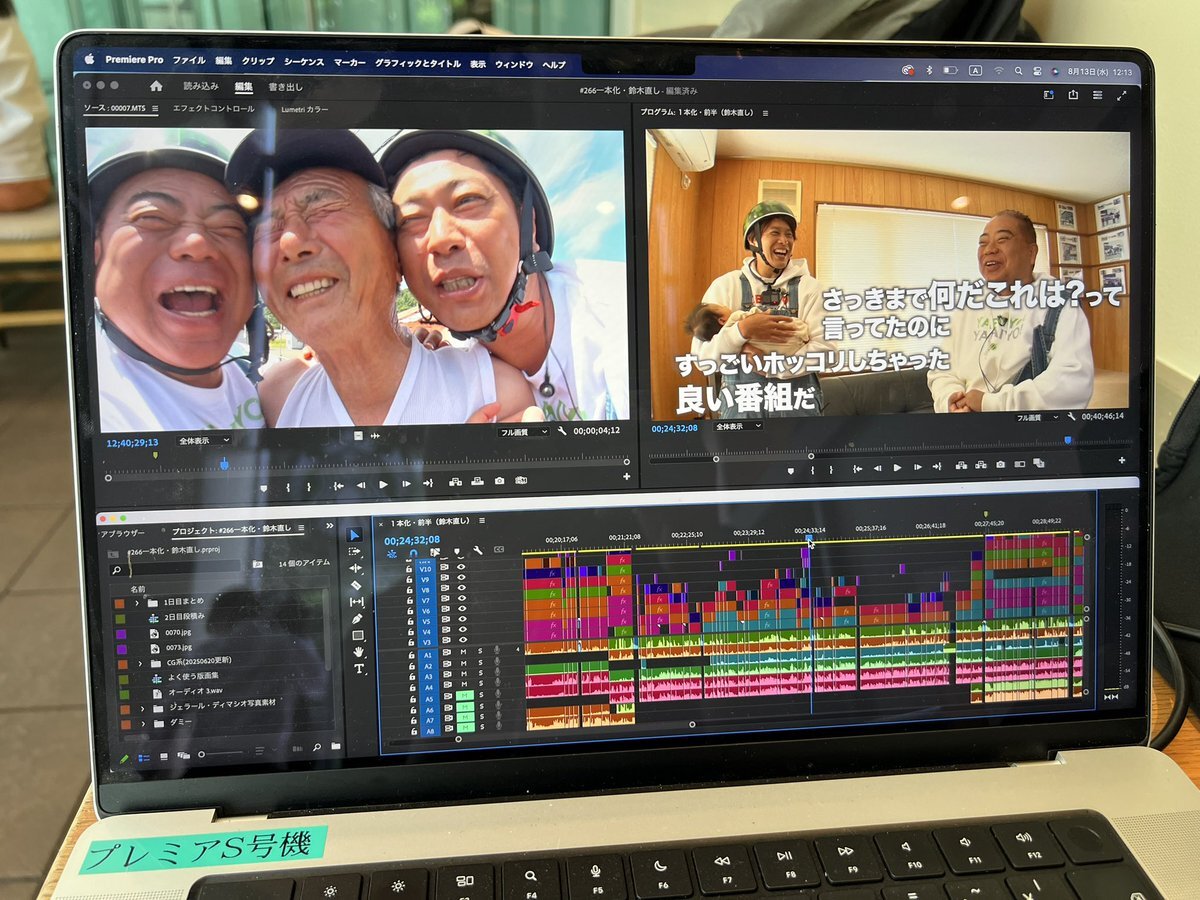Image resolution: width=1200 pixels, height=900 pixels.
Task: Open the macOS Apple menu
Action: coord(90,59)
